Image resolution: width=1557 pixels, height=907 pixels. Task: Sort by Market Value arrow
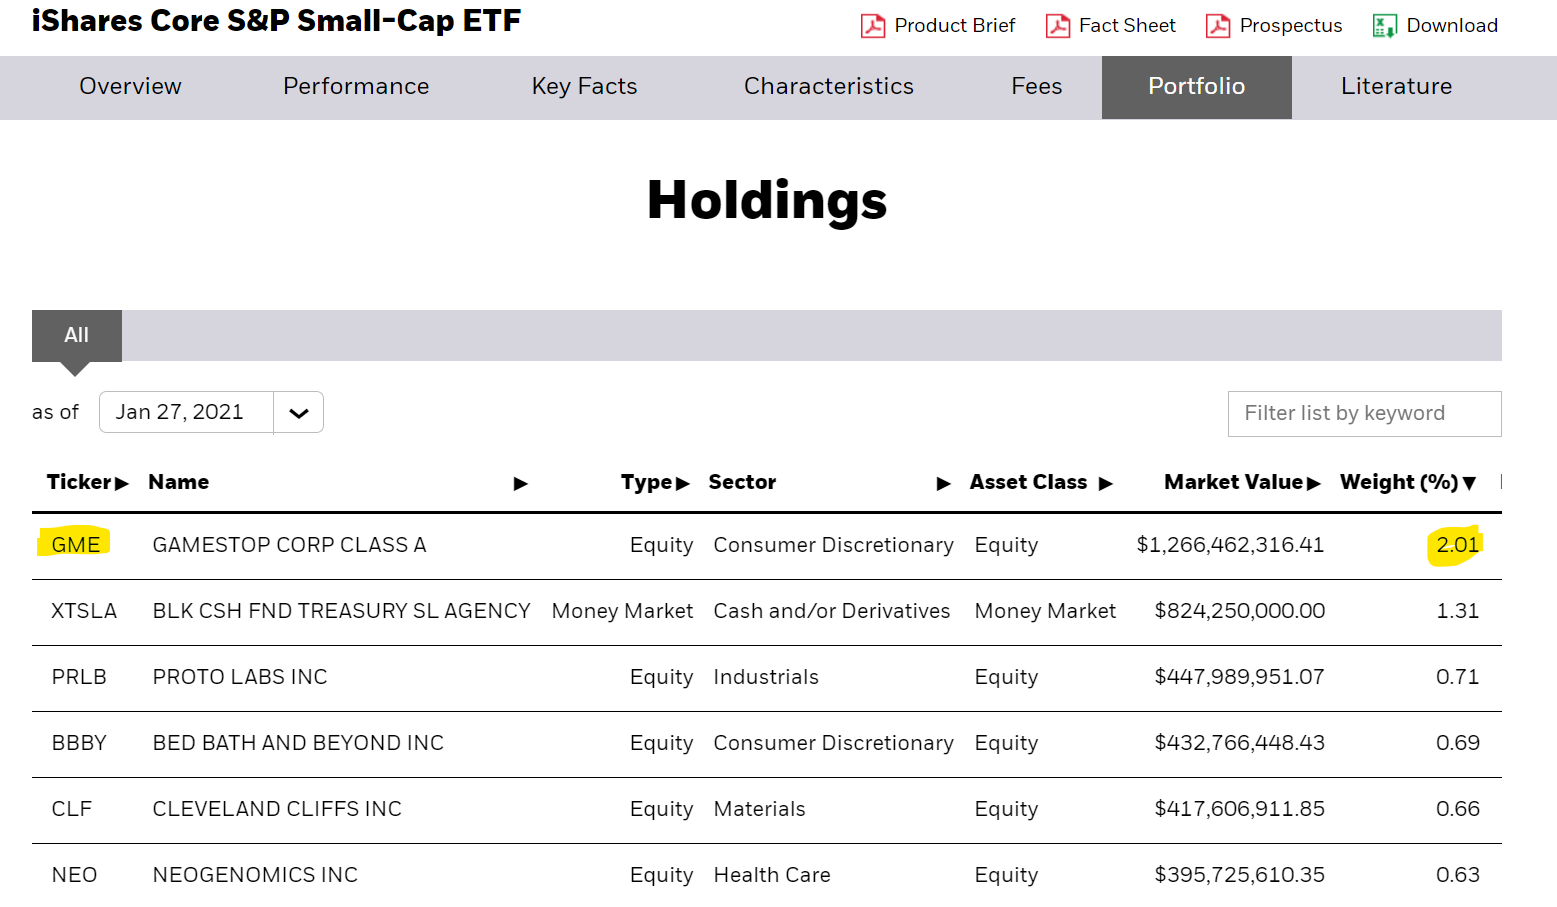pyautogui.click(x=1314, y=484)
